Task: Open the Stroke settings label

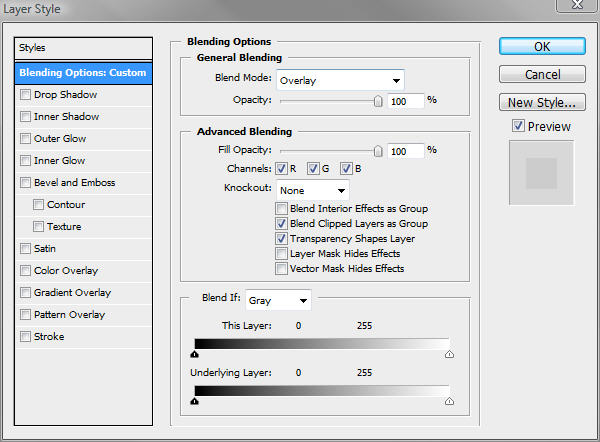Action: [49, 337]
